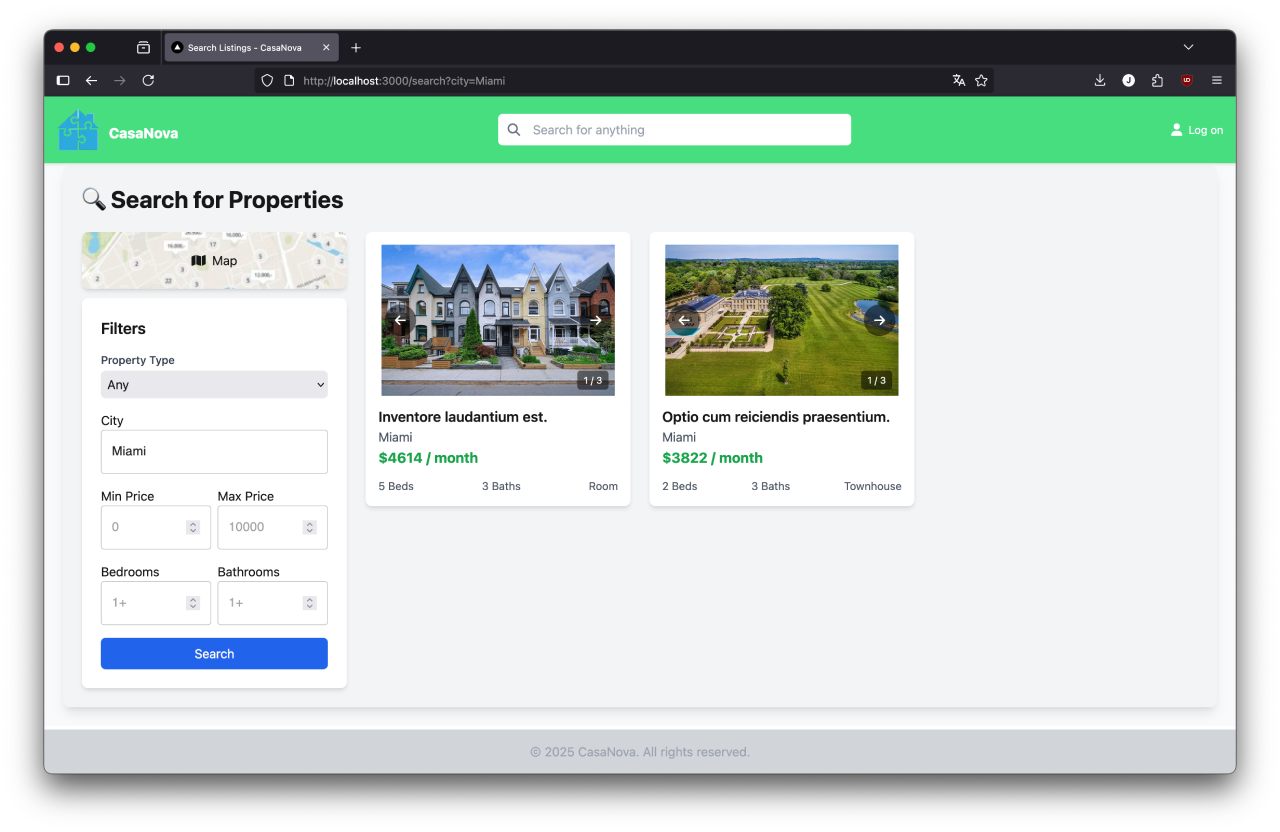Click the Log on link
Viewport: 1280px width, 832px height.
(1197, 130)
